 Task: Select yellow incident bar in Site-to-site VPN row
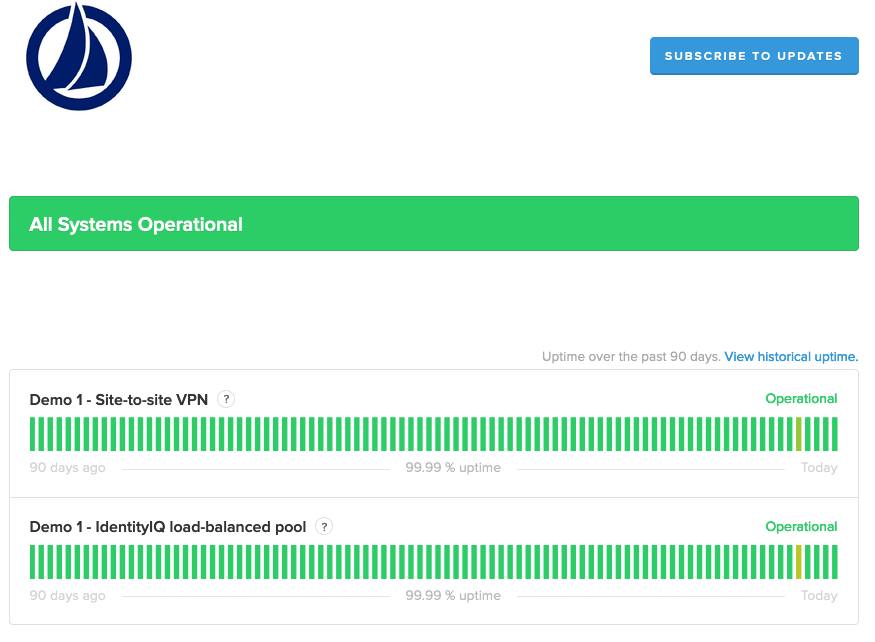click(798, 434)
